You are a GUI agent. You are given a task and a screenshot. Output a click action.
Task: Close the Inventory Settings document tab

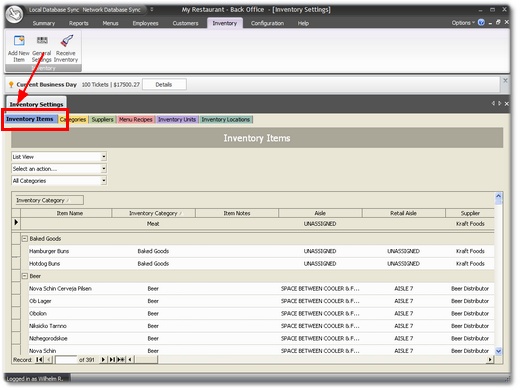(506, 104)
